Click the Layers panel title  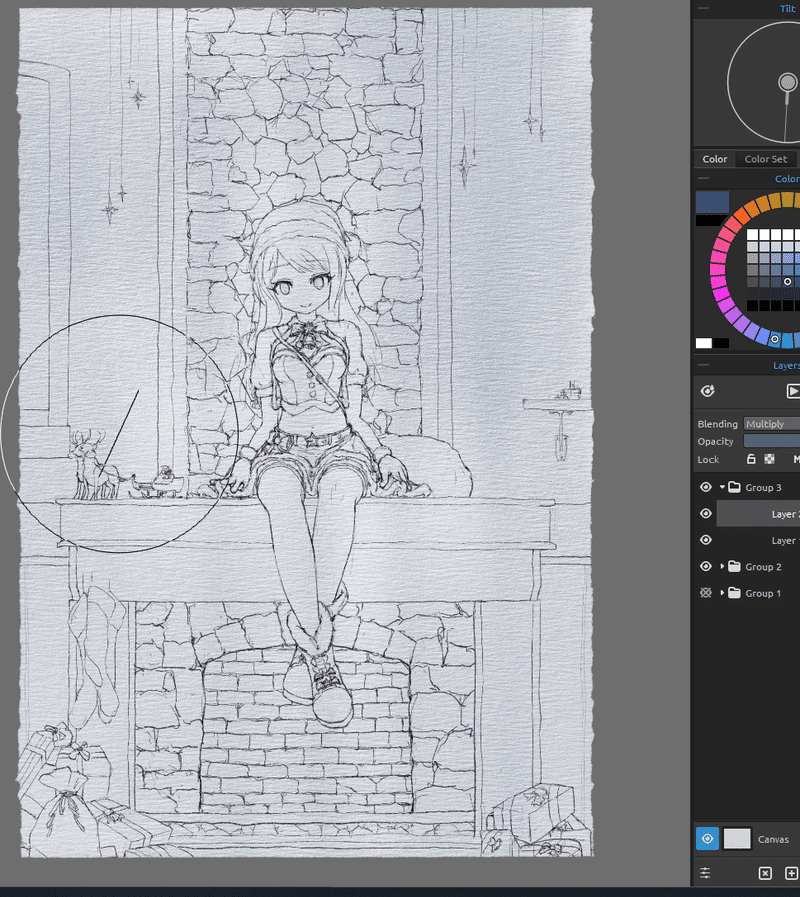tap(786, 366)
